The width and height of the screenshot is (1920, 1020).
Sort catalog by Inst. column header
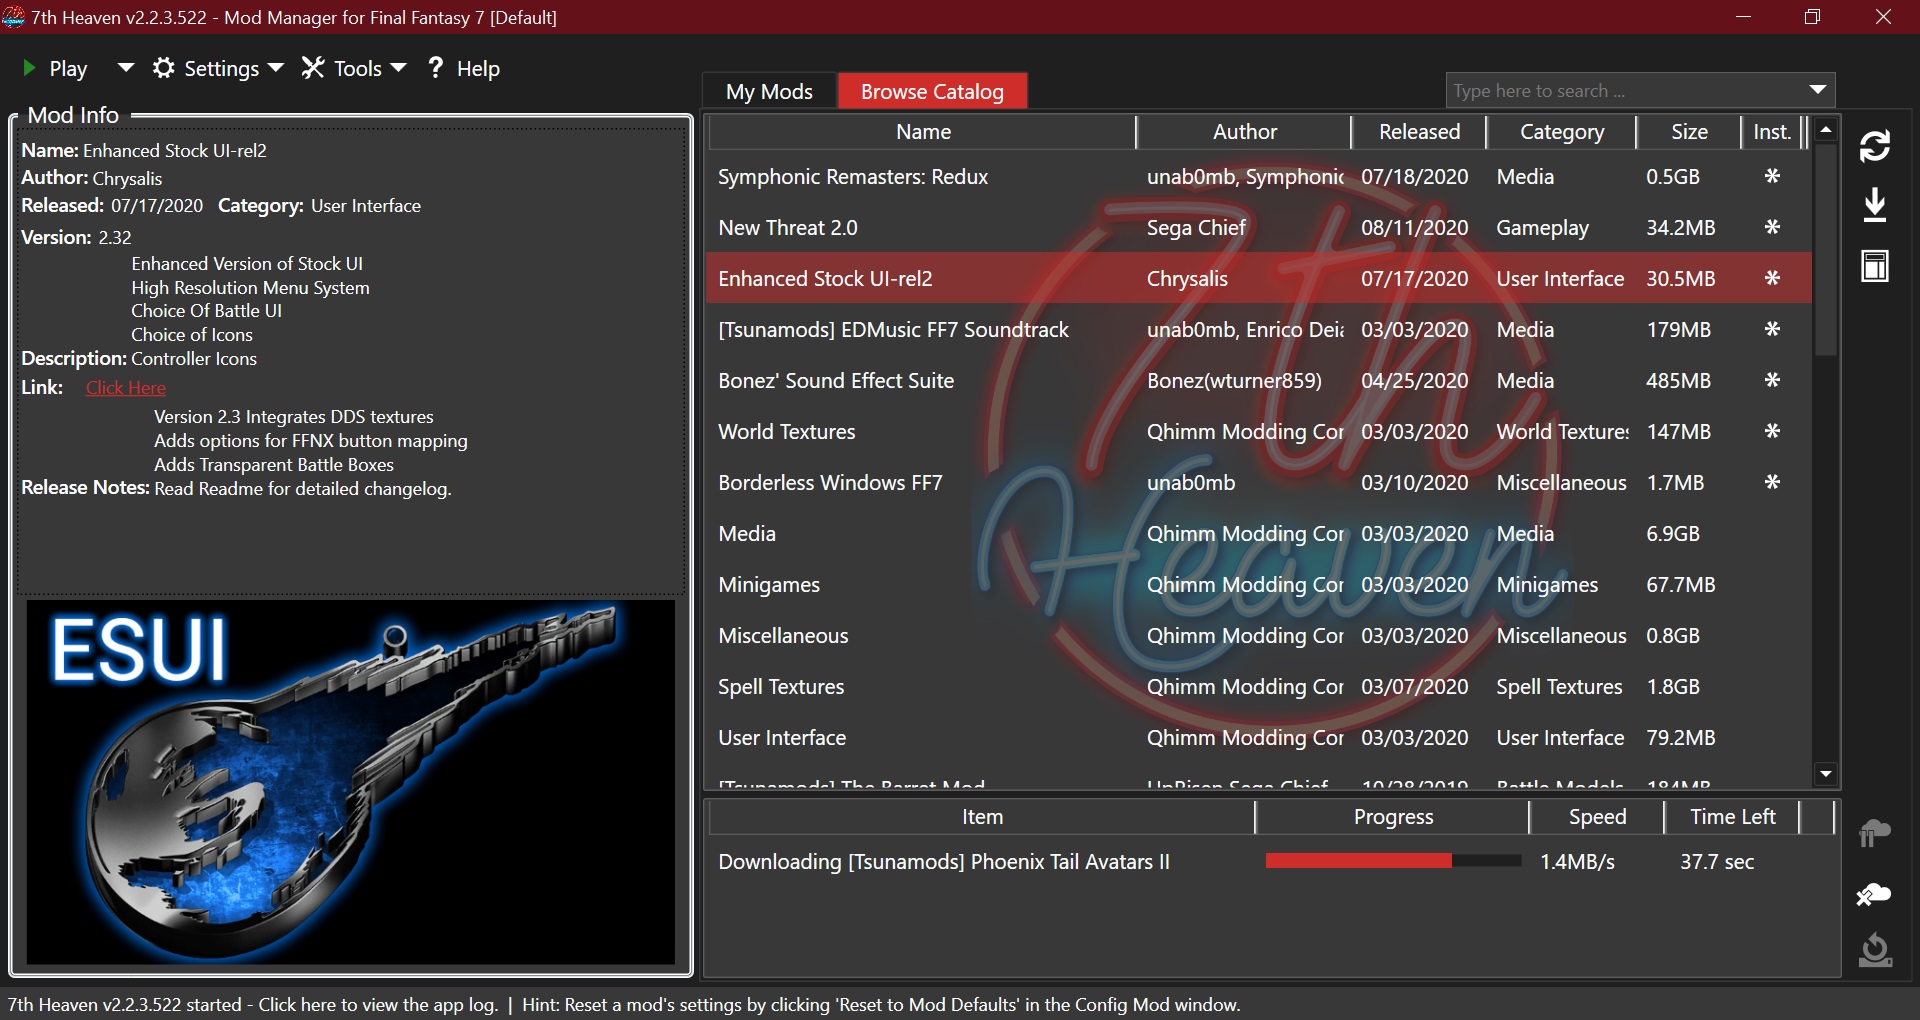click(1771, 132)
